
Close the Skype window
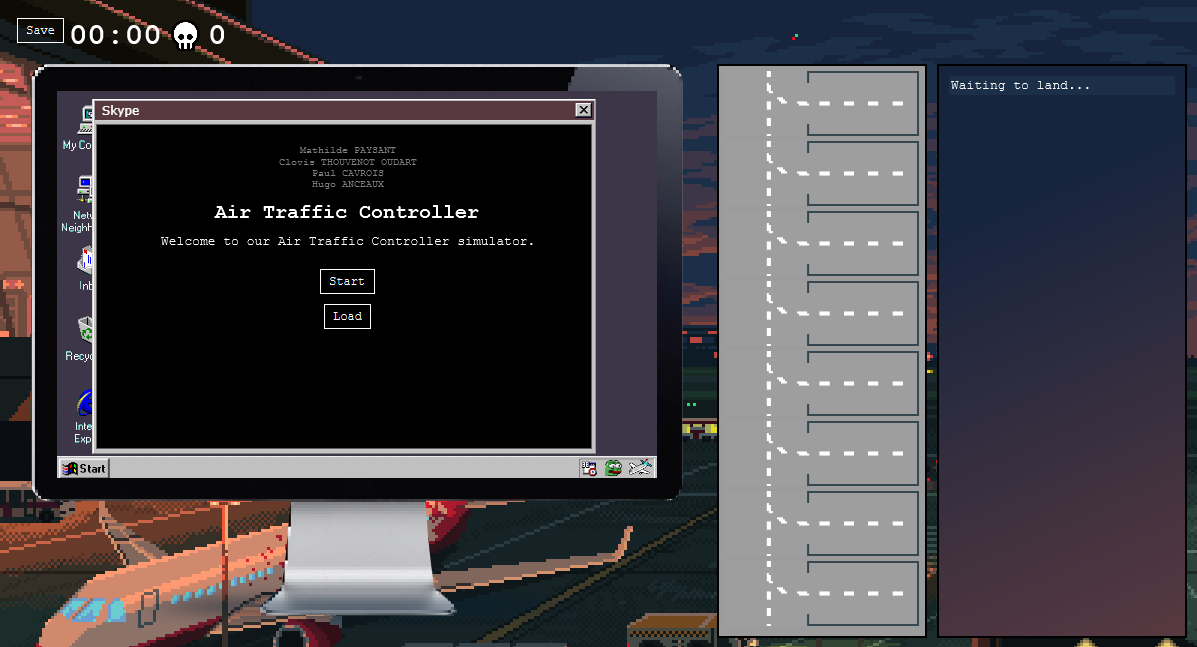point(583,110)
